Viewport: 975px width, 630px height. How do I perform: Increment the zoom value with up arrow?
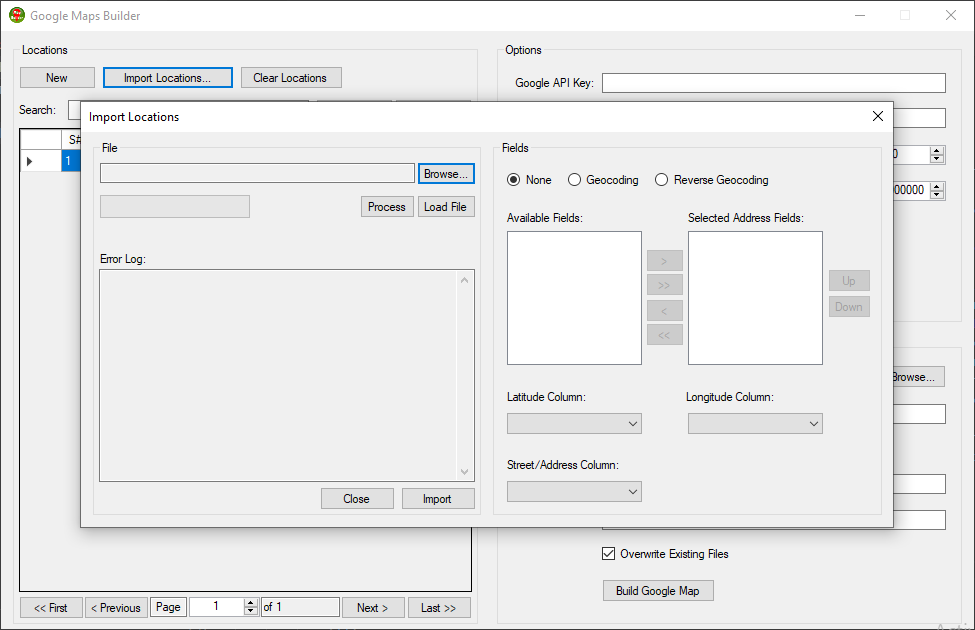(937, 151)
